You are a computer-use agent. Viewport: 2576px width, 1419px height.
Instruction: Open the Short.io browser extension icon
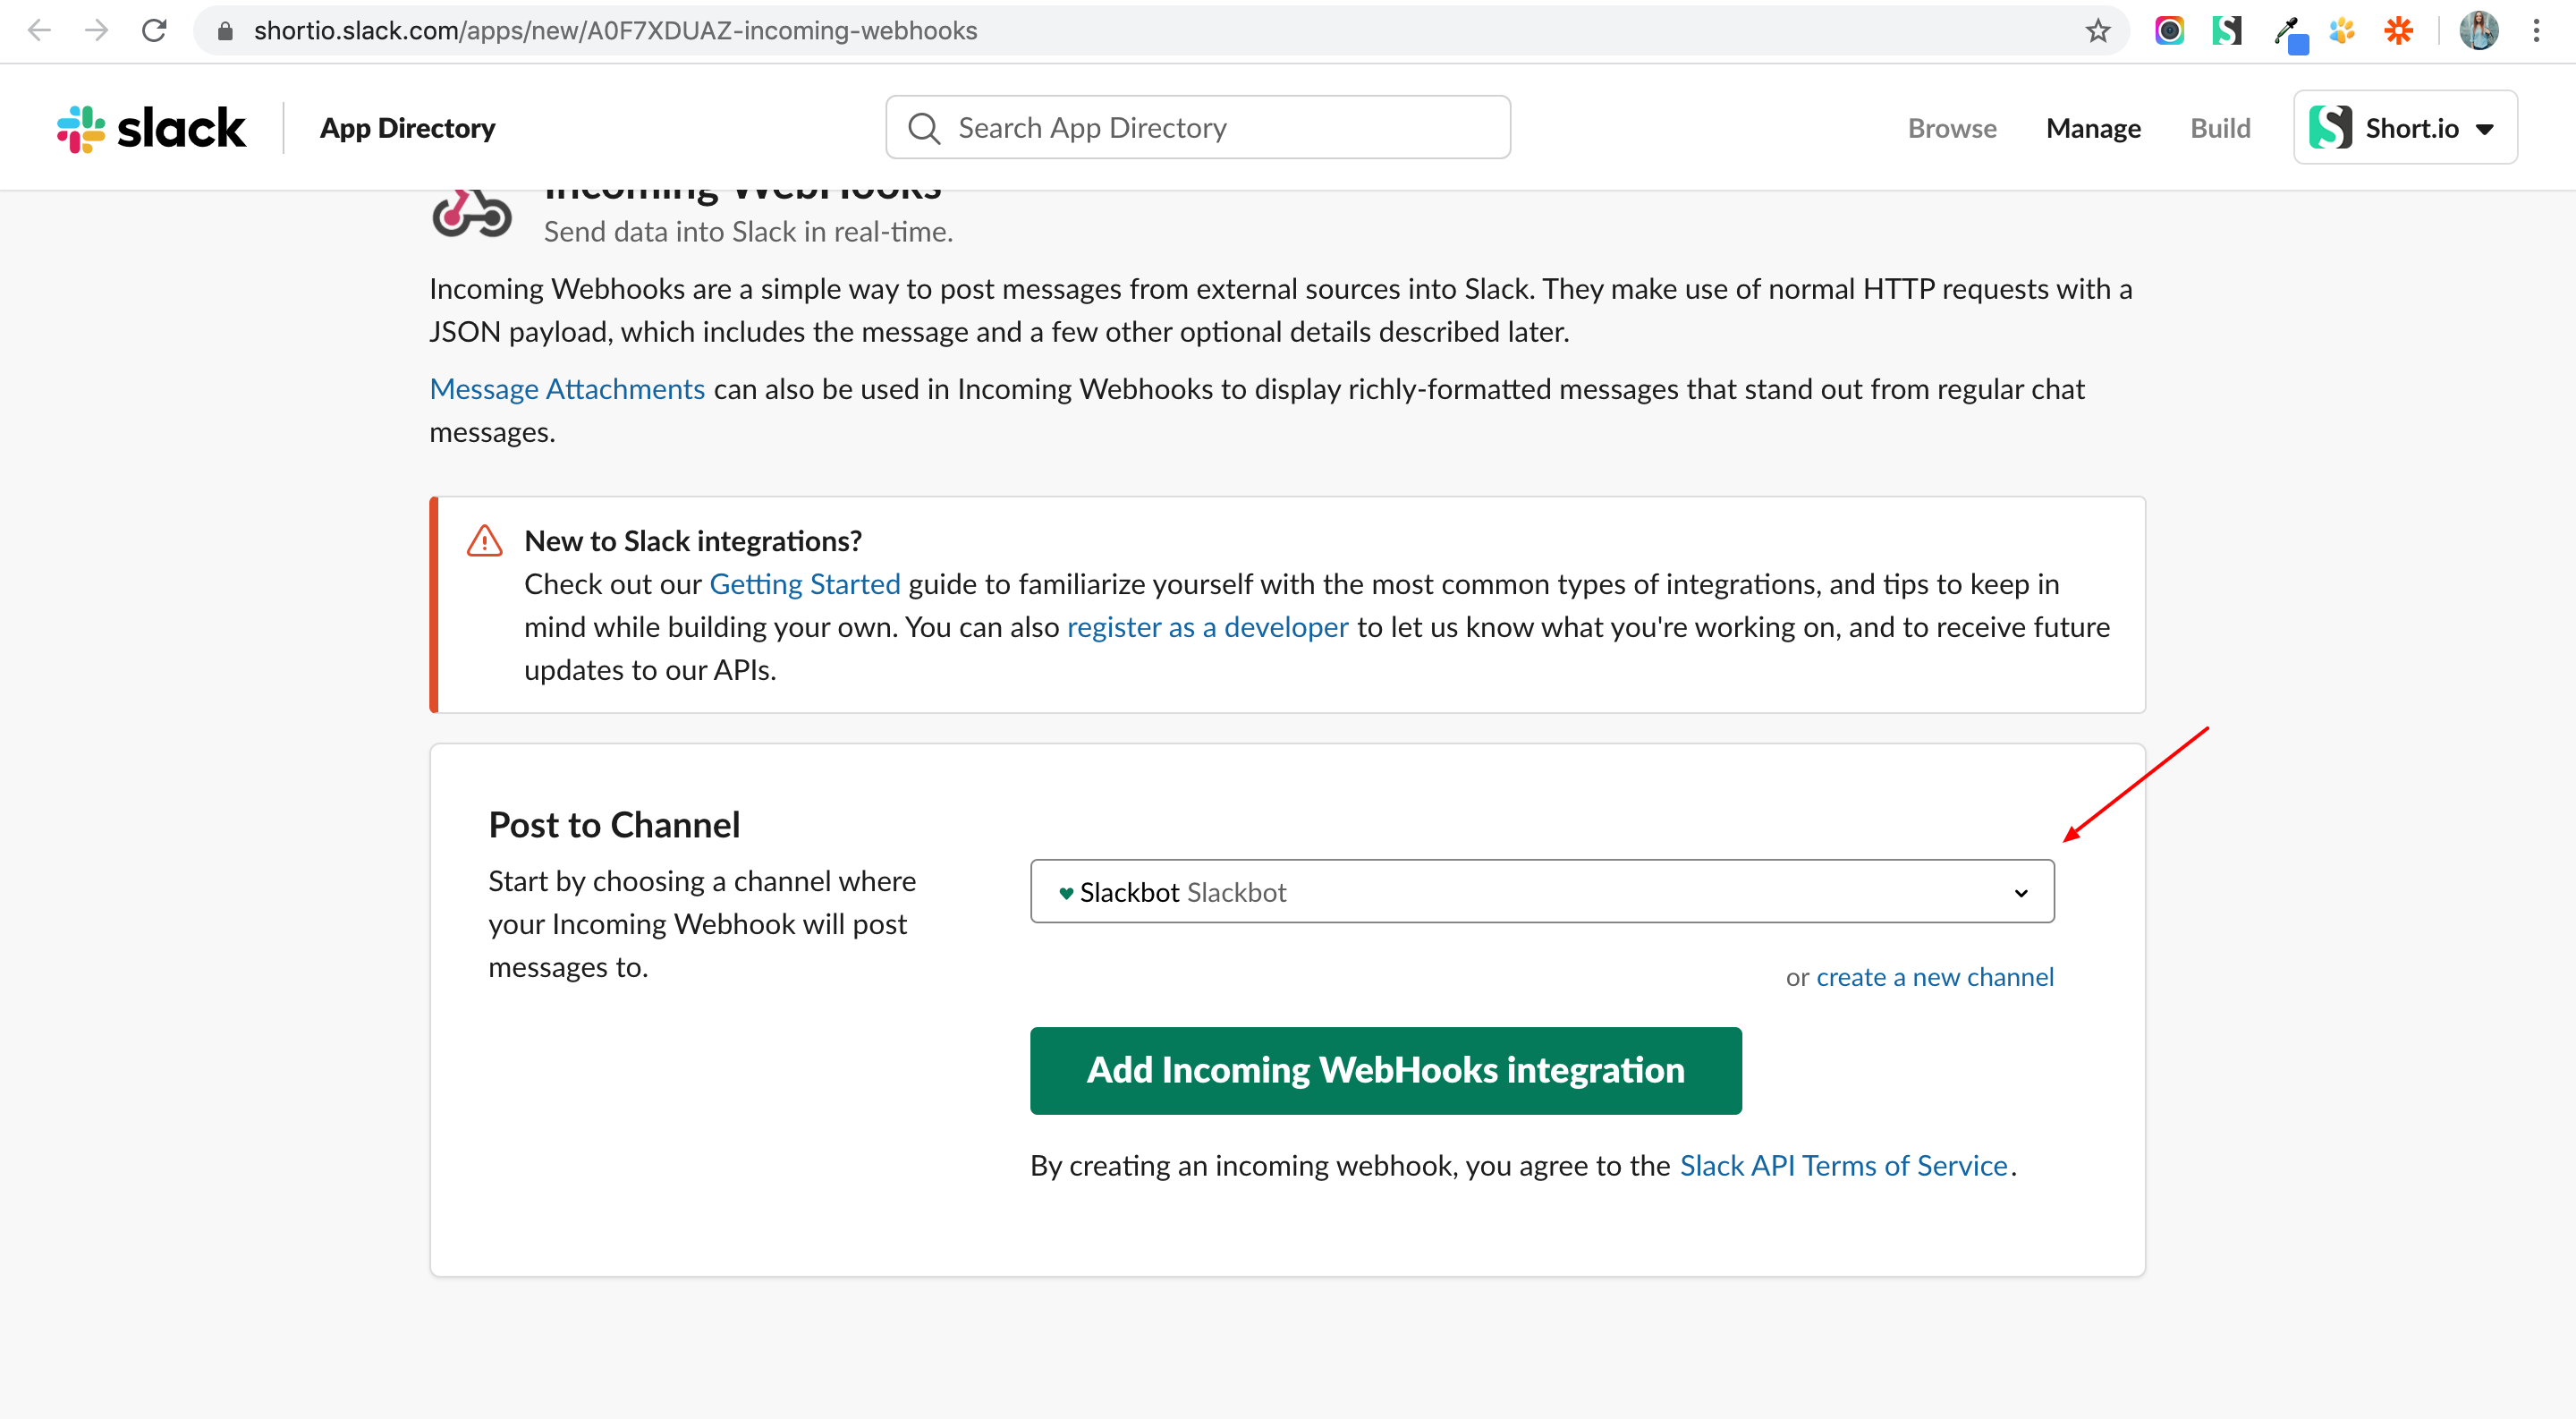click(2226, 31)
